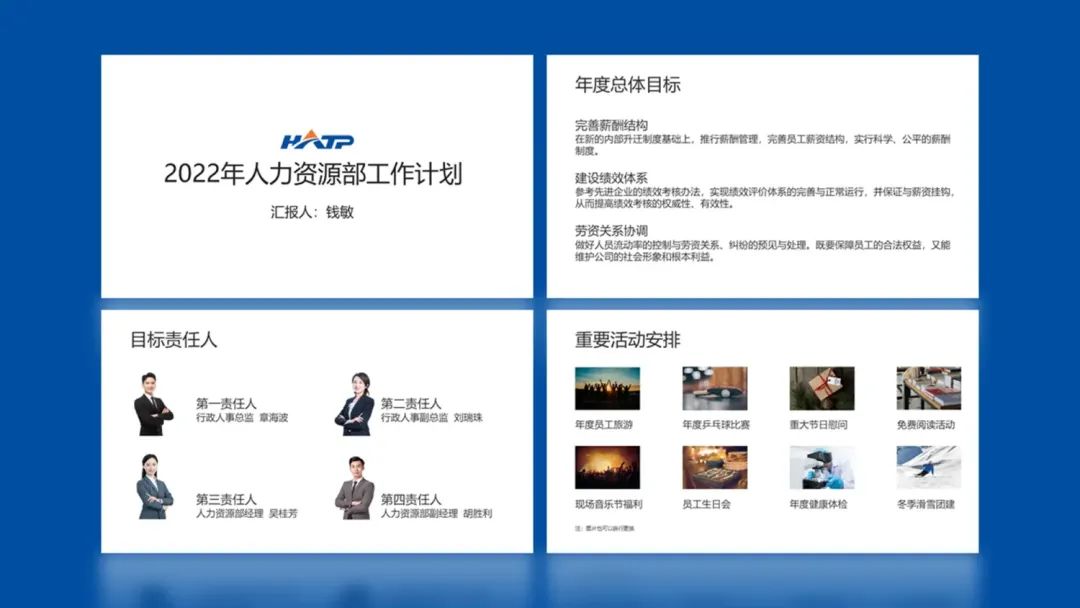Select the text 人力资源部经理 吴桂芳
Screen dimensions: 1080x608
click(247, 513)
